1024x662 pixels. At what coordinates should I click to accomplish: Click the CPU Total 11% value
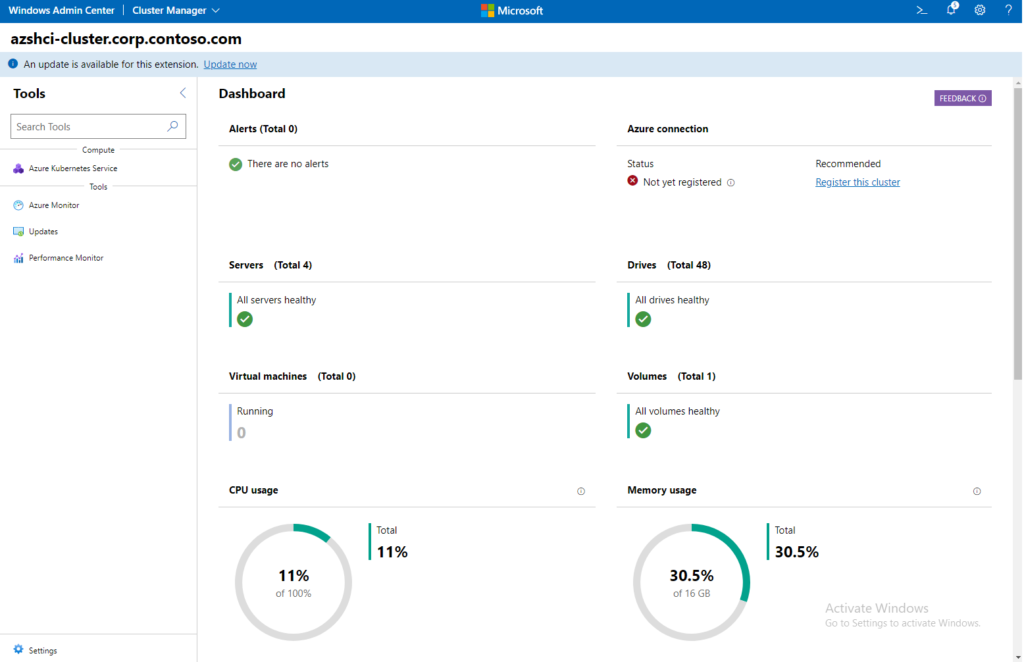pos(392,552)
